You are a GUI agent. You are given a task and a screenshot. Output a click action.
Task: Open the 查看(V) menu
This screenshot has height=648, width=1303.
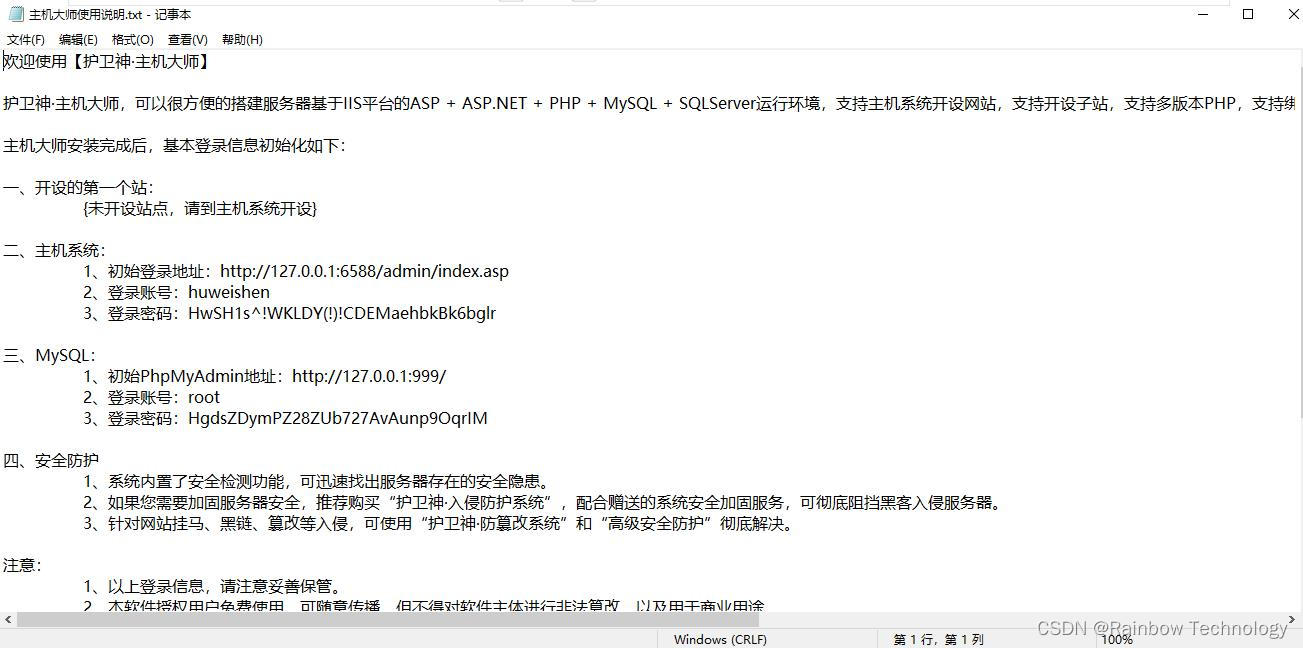pos(188,40)
